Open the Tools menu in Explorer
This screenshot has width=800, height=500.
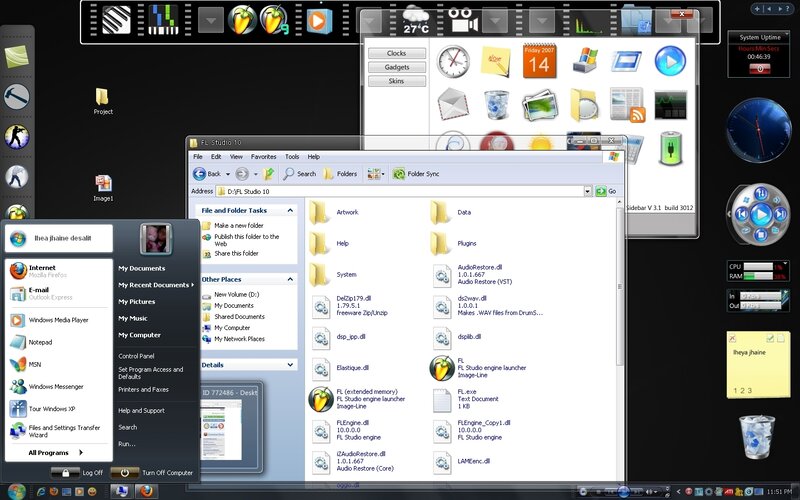click(x=292, y=157)
